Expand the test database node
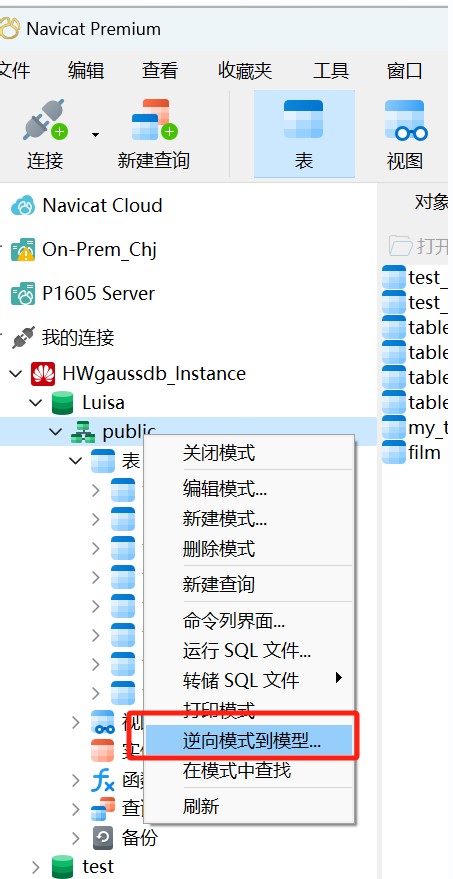The image size is (453, 879). tap(36, 867)
